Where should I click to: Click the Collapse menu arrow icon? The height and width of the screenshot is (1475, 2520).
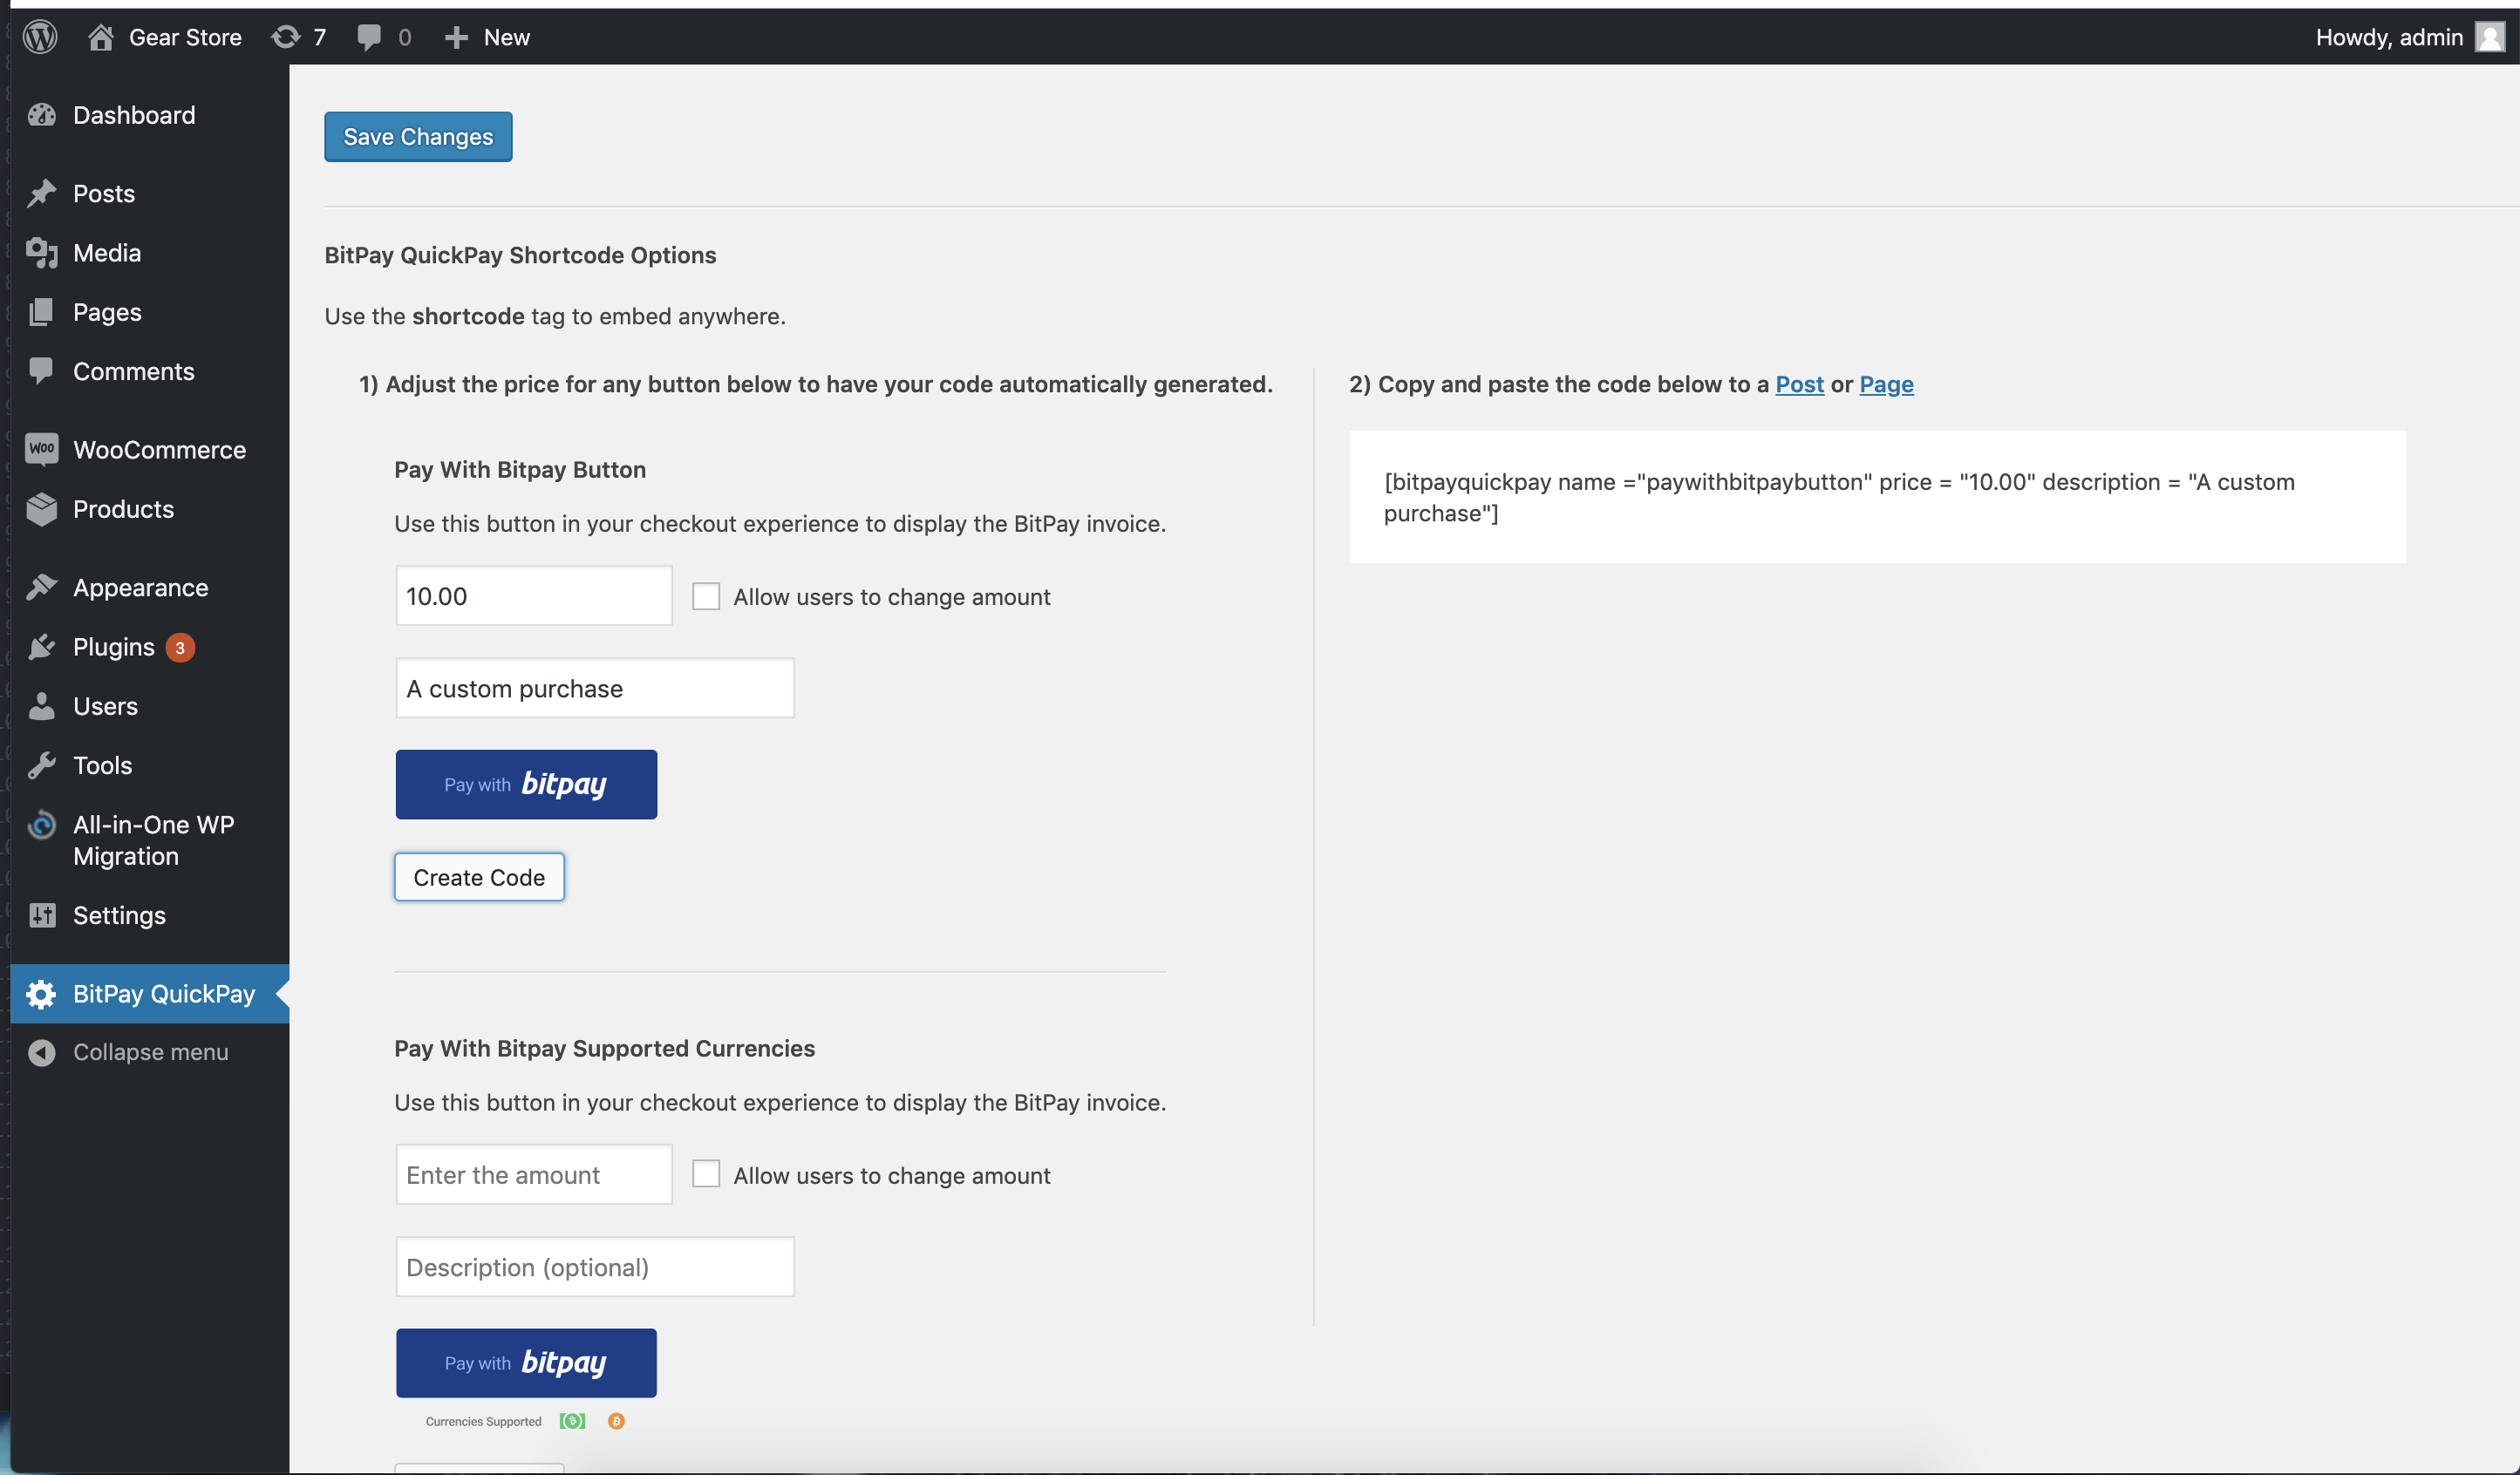point(42,1052)
